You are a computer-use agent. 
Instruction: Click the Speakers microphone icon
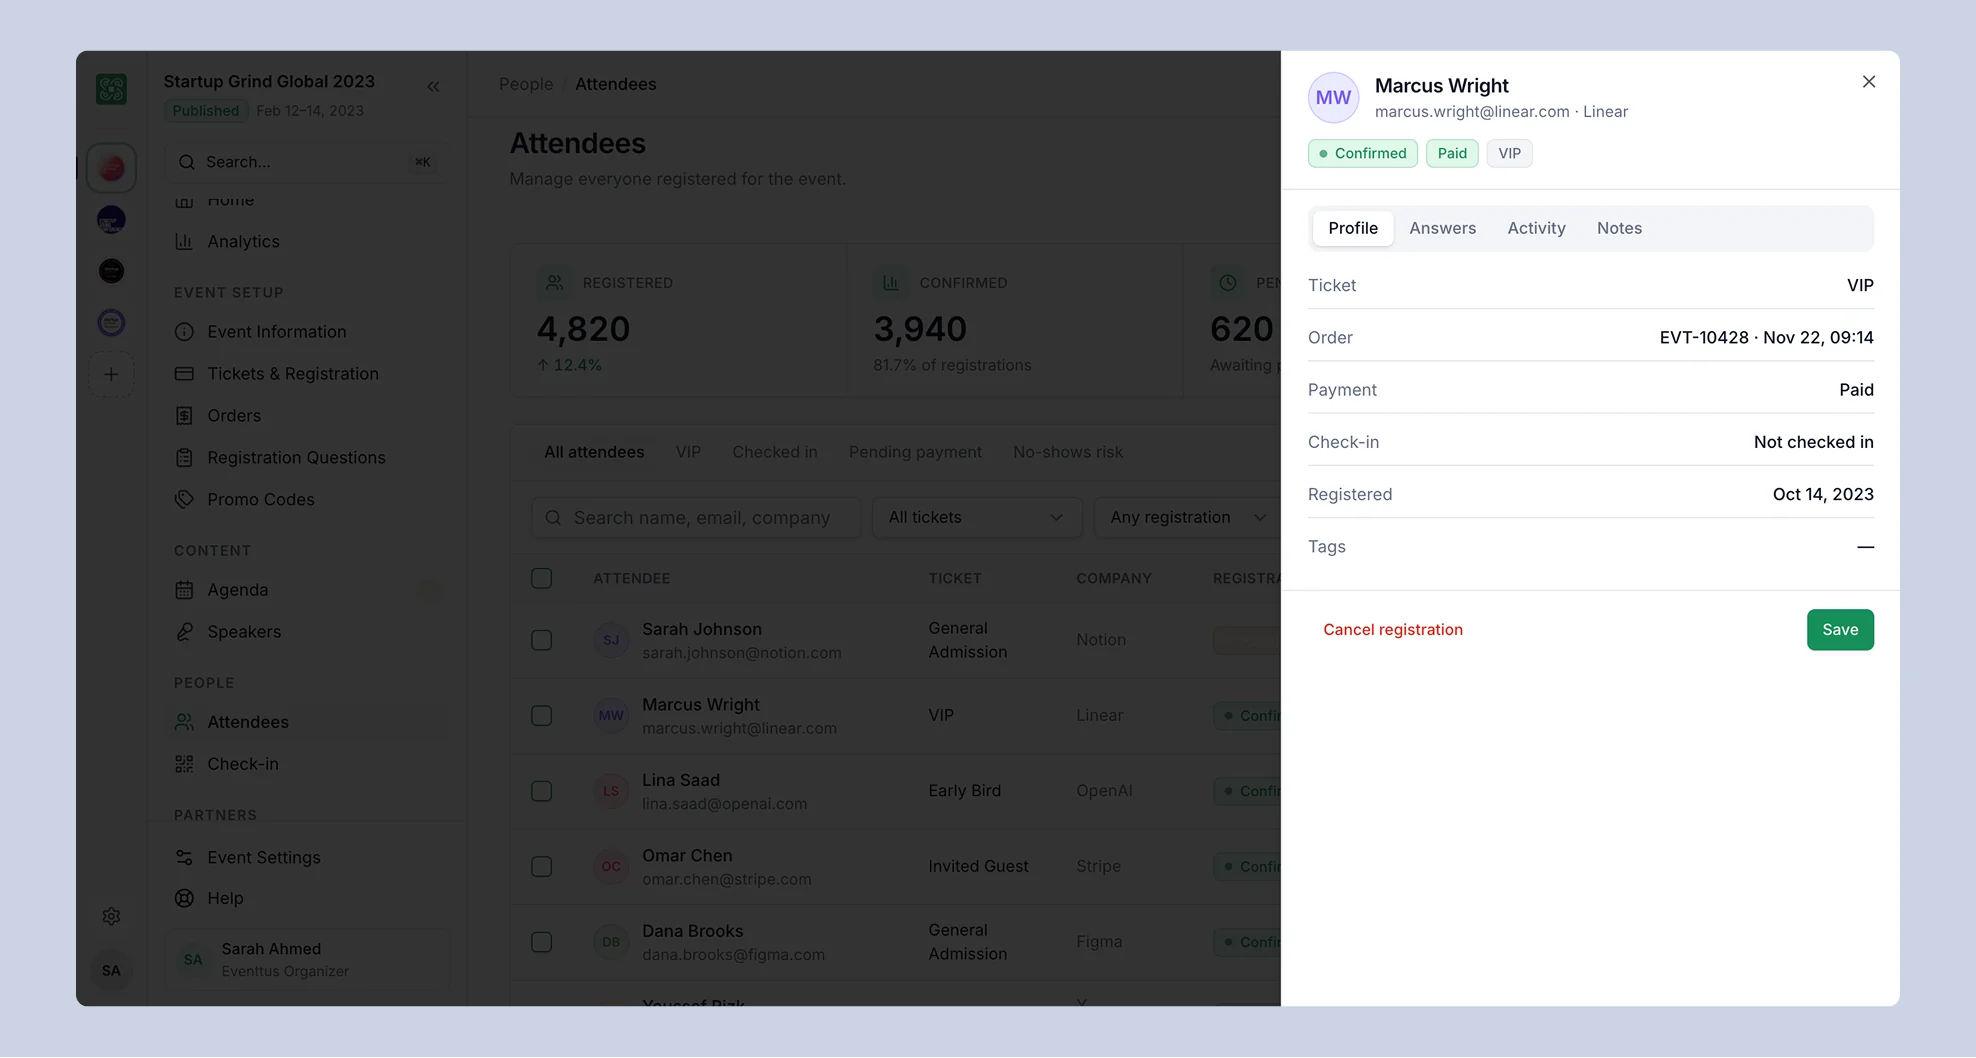[184, 632]
